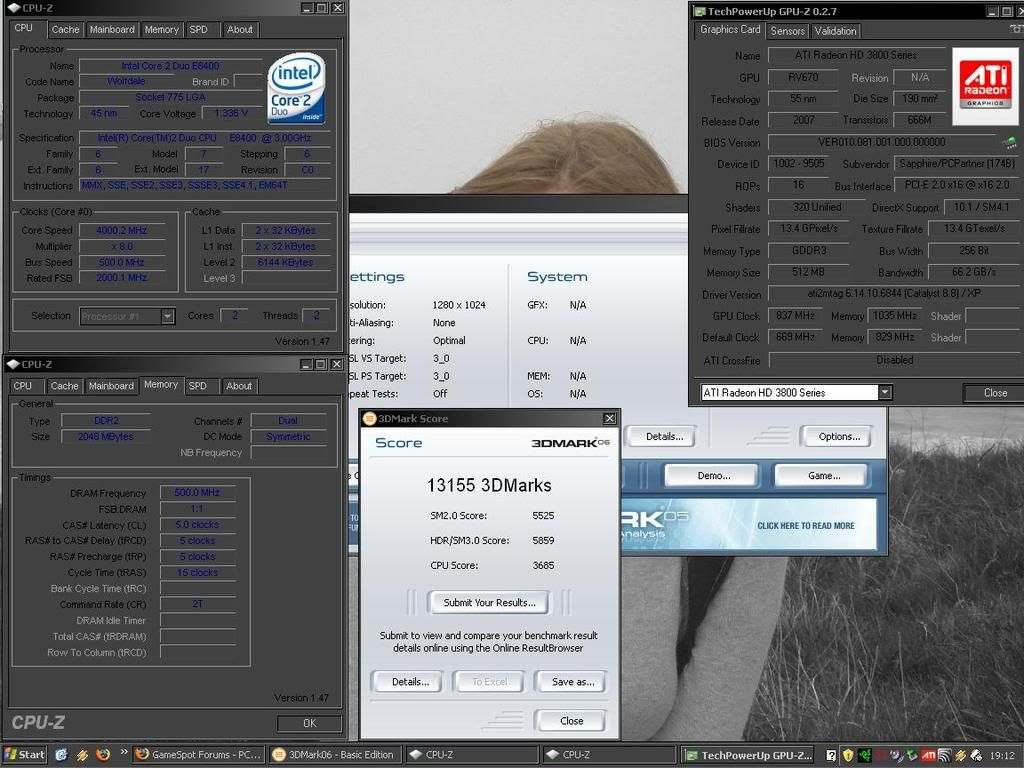The image size is (1024, 768).
Task: Click the Memory CPU-Z window title icon
Action: (x=12, y=364)
